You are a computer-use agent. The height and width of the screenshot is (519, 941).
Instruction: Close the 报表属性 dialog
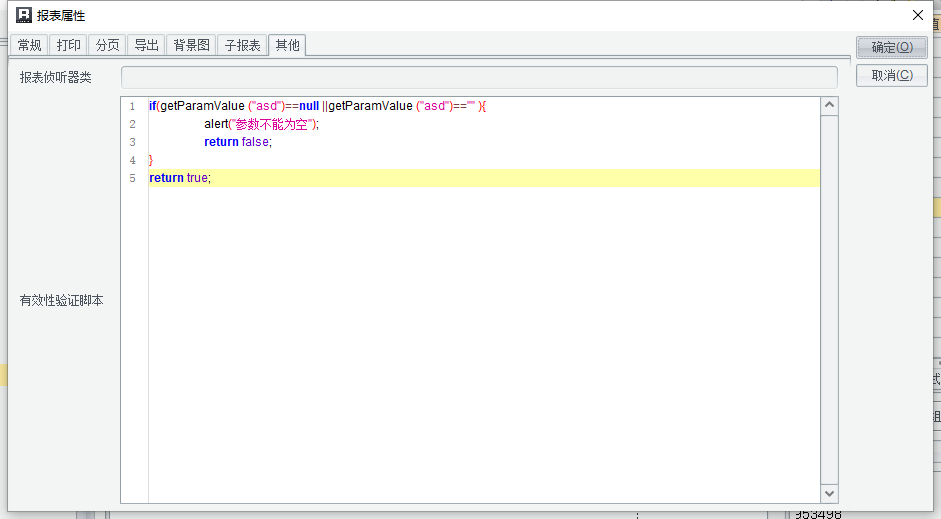pyautogui.click(x=917, y=15)
